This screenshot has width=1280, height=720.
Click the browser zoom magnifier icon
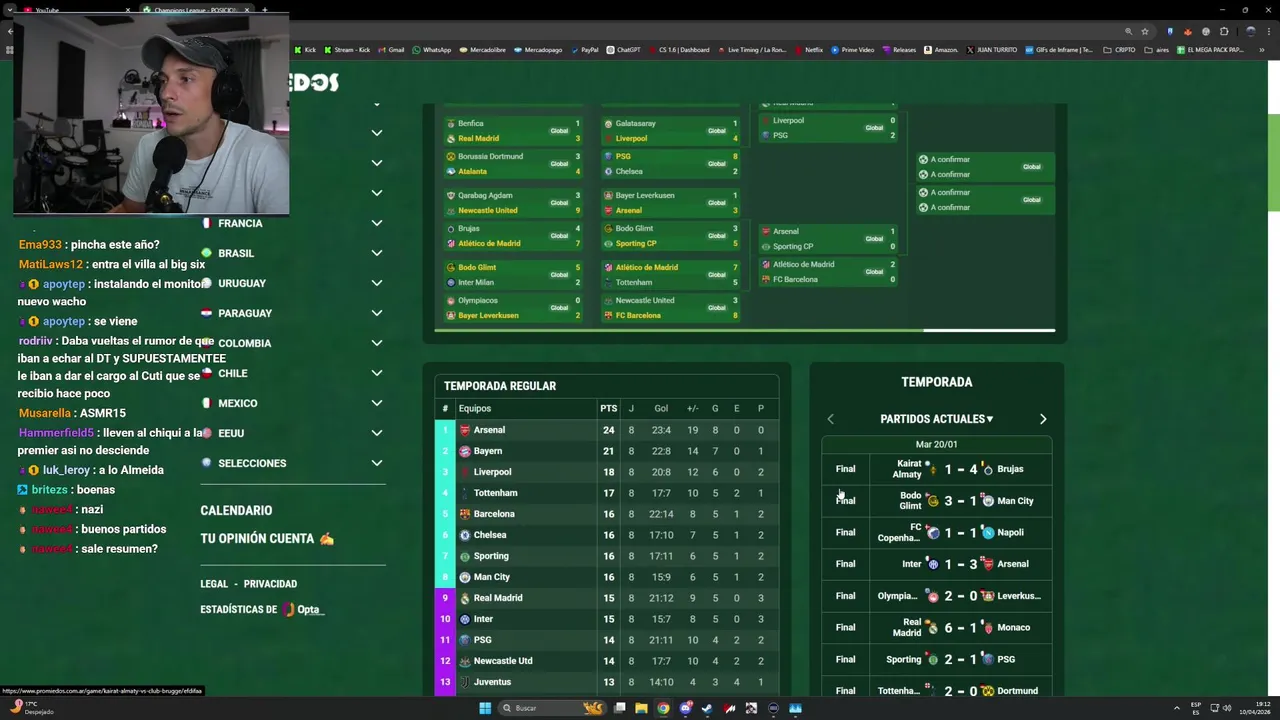(x=1129, y=32)
